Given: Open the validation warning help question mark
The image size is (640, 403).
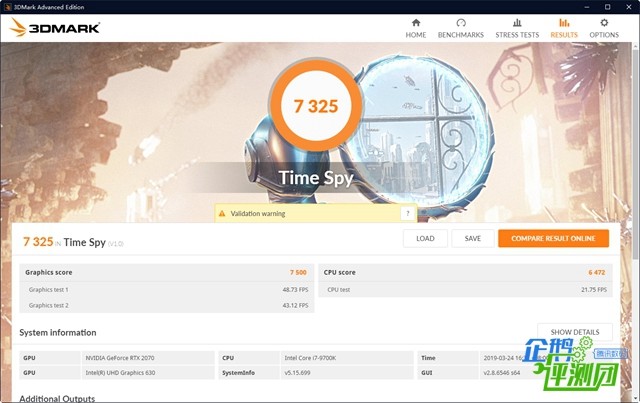Looking at the screenshot, I should [x=407, y=214].
